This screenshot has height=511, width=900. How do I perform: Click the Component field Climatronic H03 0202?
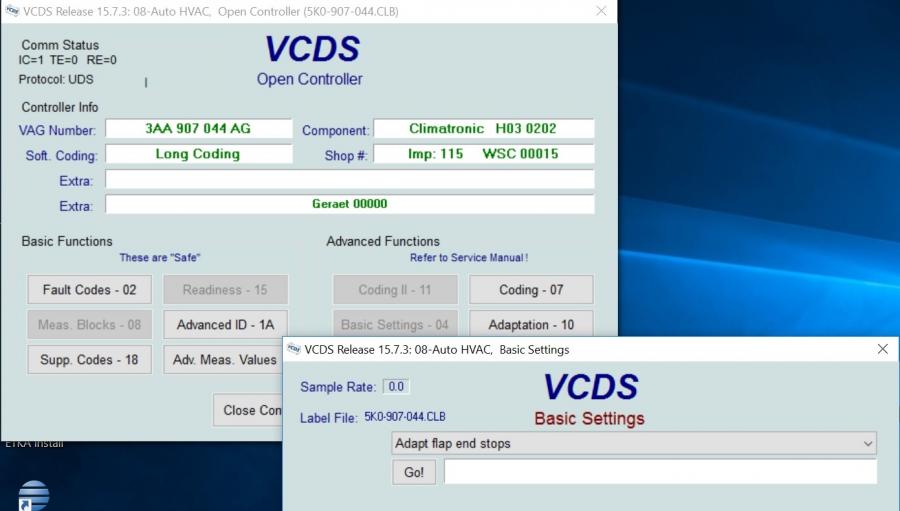click(x=484, y=129)
